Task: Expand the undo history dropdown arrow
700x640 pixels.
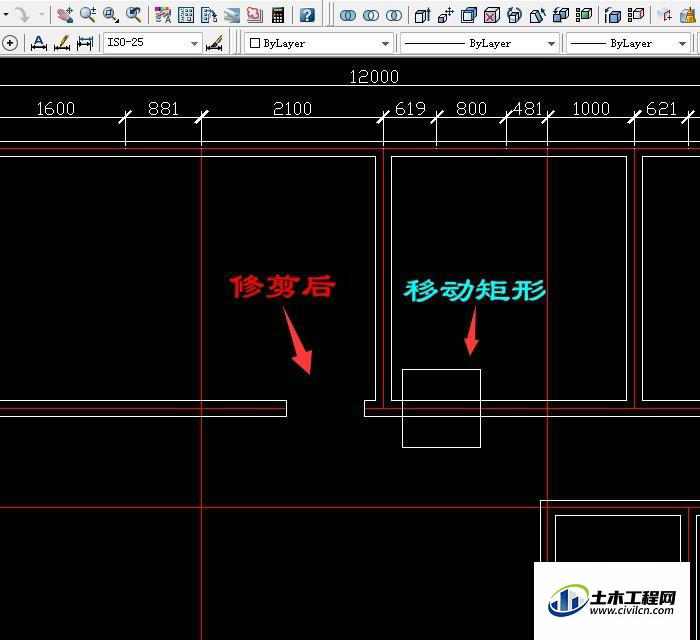Action: (6, 14)
